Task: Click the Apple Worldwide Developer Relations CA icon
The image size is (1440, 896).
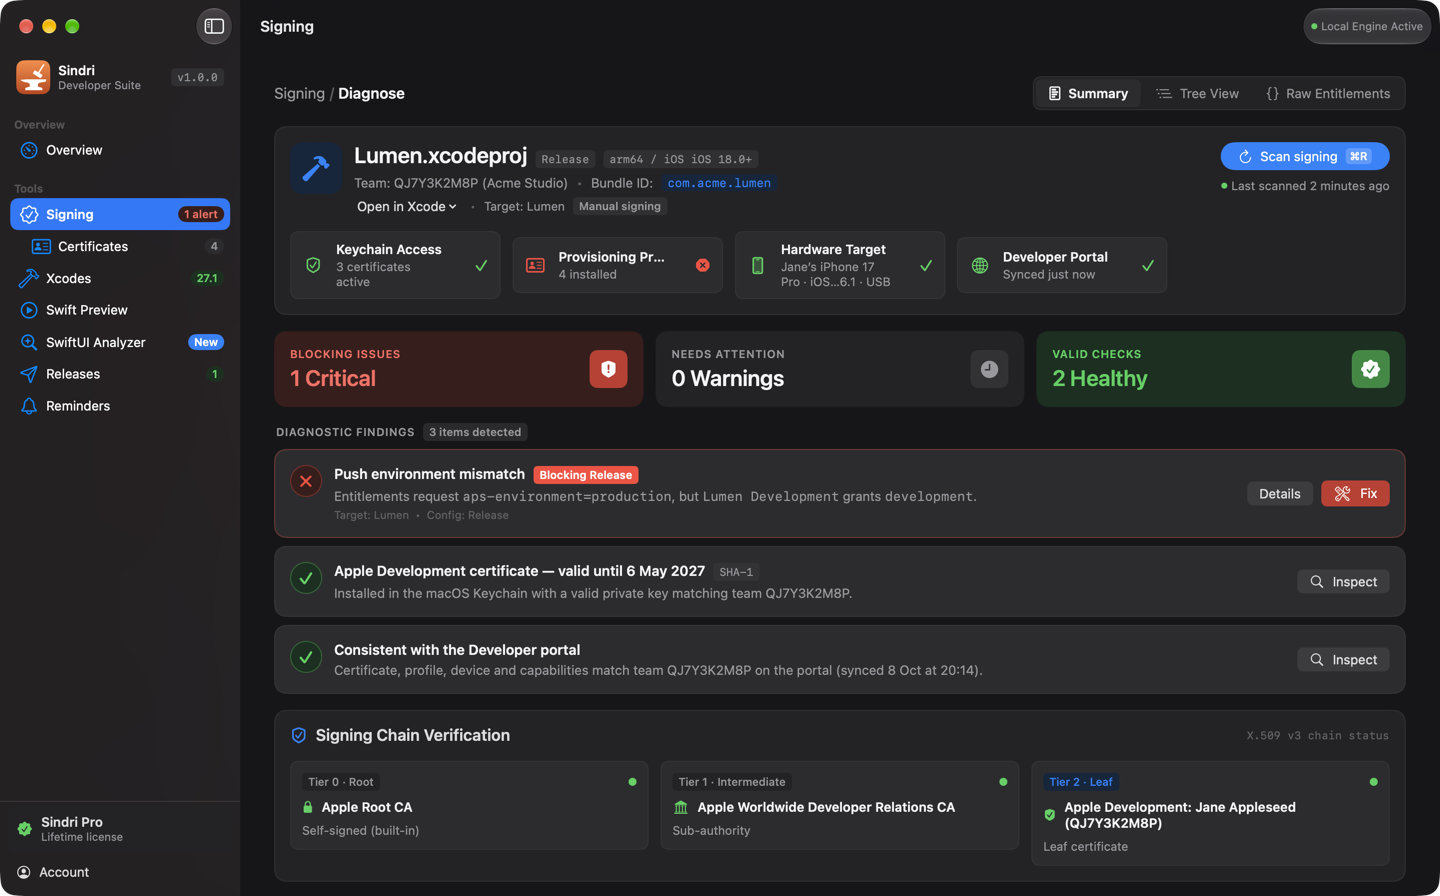Action: (x=681, y=807)
